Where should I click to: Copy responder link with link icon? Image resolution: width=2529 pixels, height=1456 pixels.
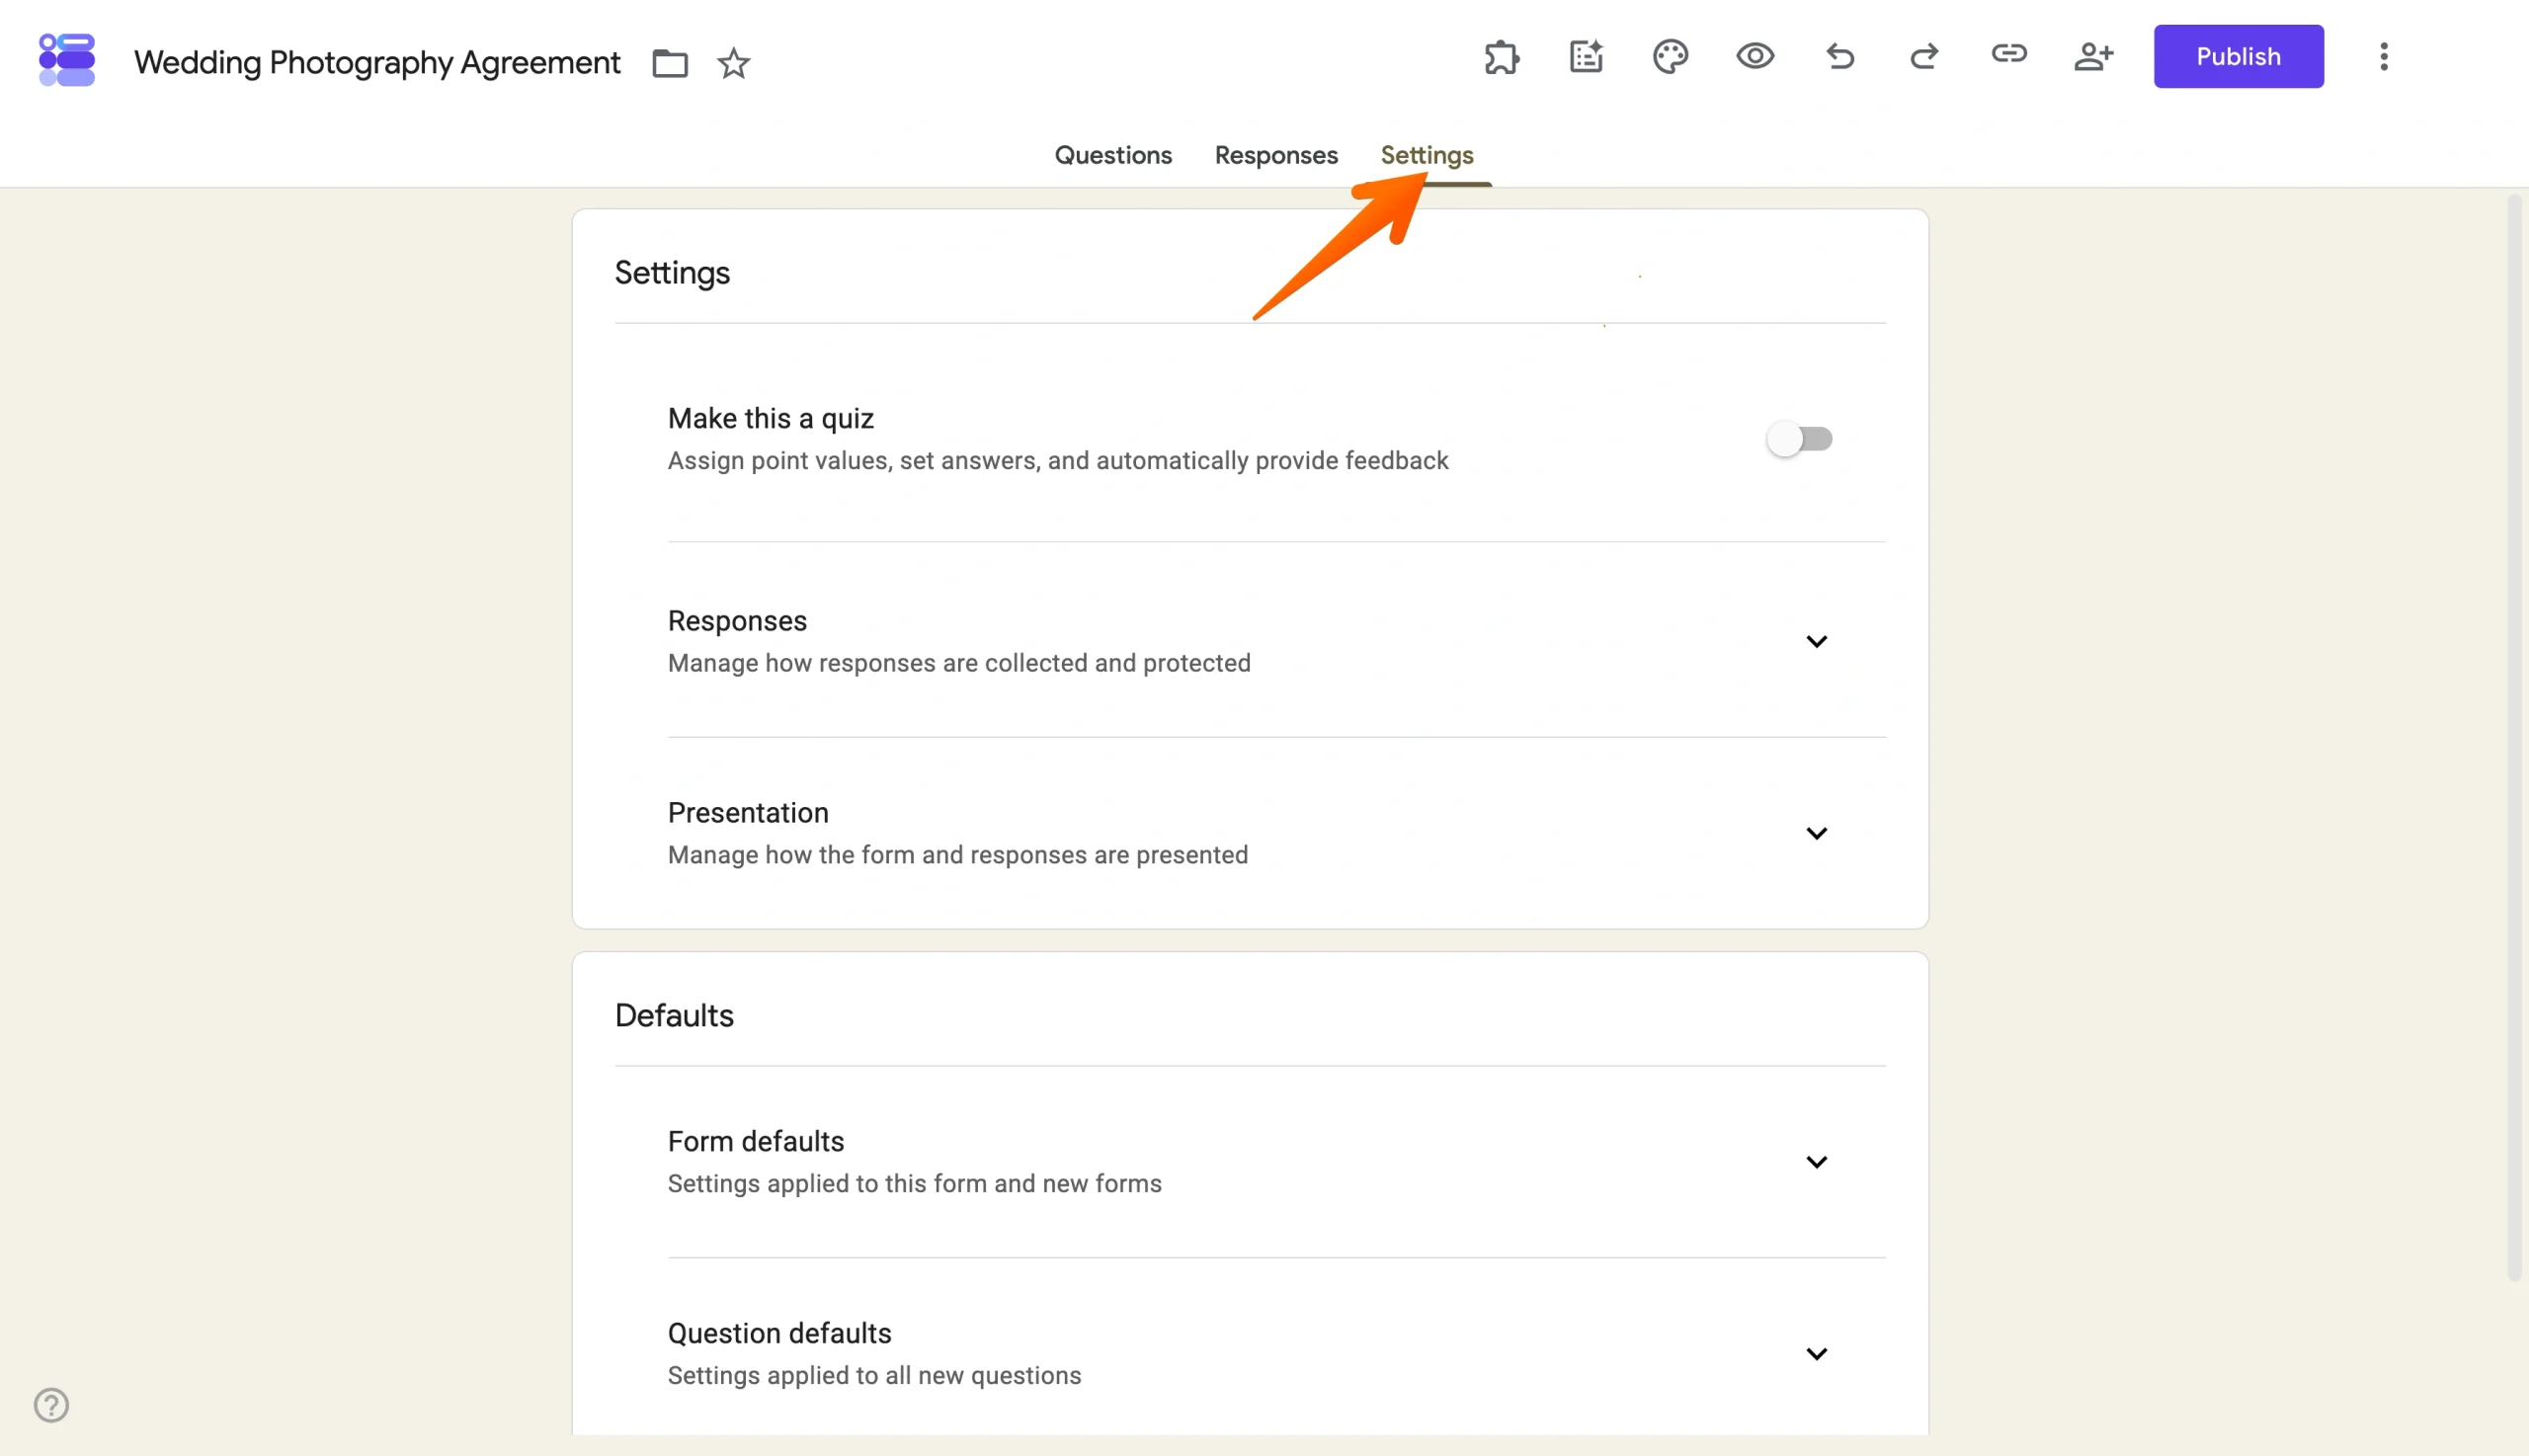click(x=2008, y=54)
